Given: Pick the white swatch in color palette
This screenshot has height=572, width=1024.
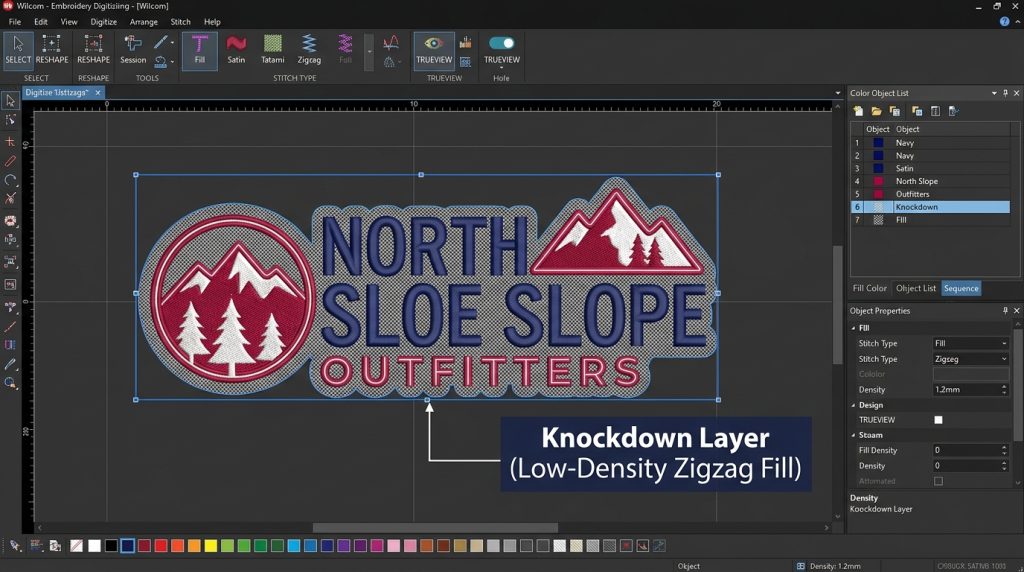Looking at the screenshot, I should click(x=95, y=545).
